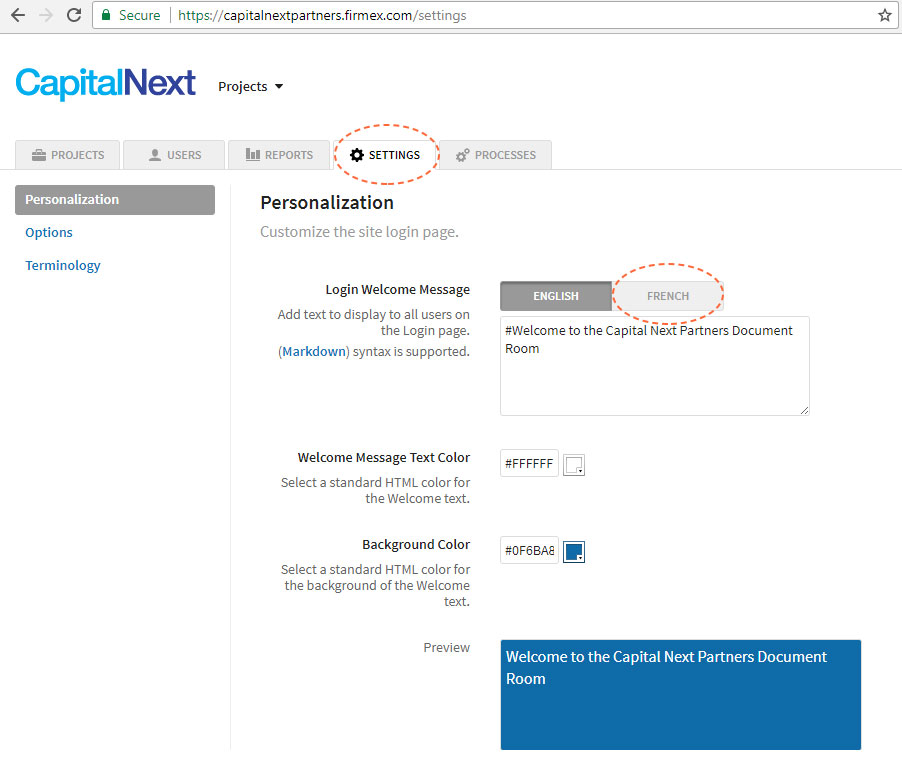Open the white text color swatch picker
This screenshot has height=764, width=902.
(x=574, y=464)
